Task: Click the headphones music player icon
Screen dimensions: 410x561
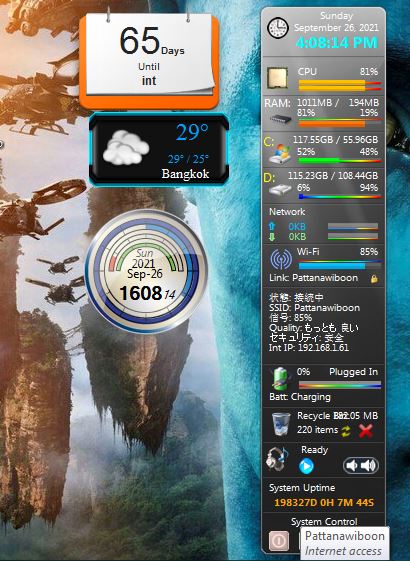Action: 277,459
